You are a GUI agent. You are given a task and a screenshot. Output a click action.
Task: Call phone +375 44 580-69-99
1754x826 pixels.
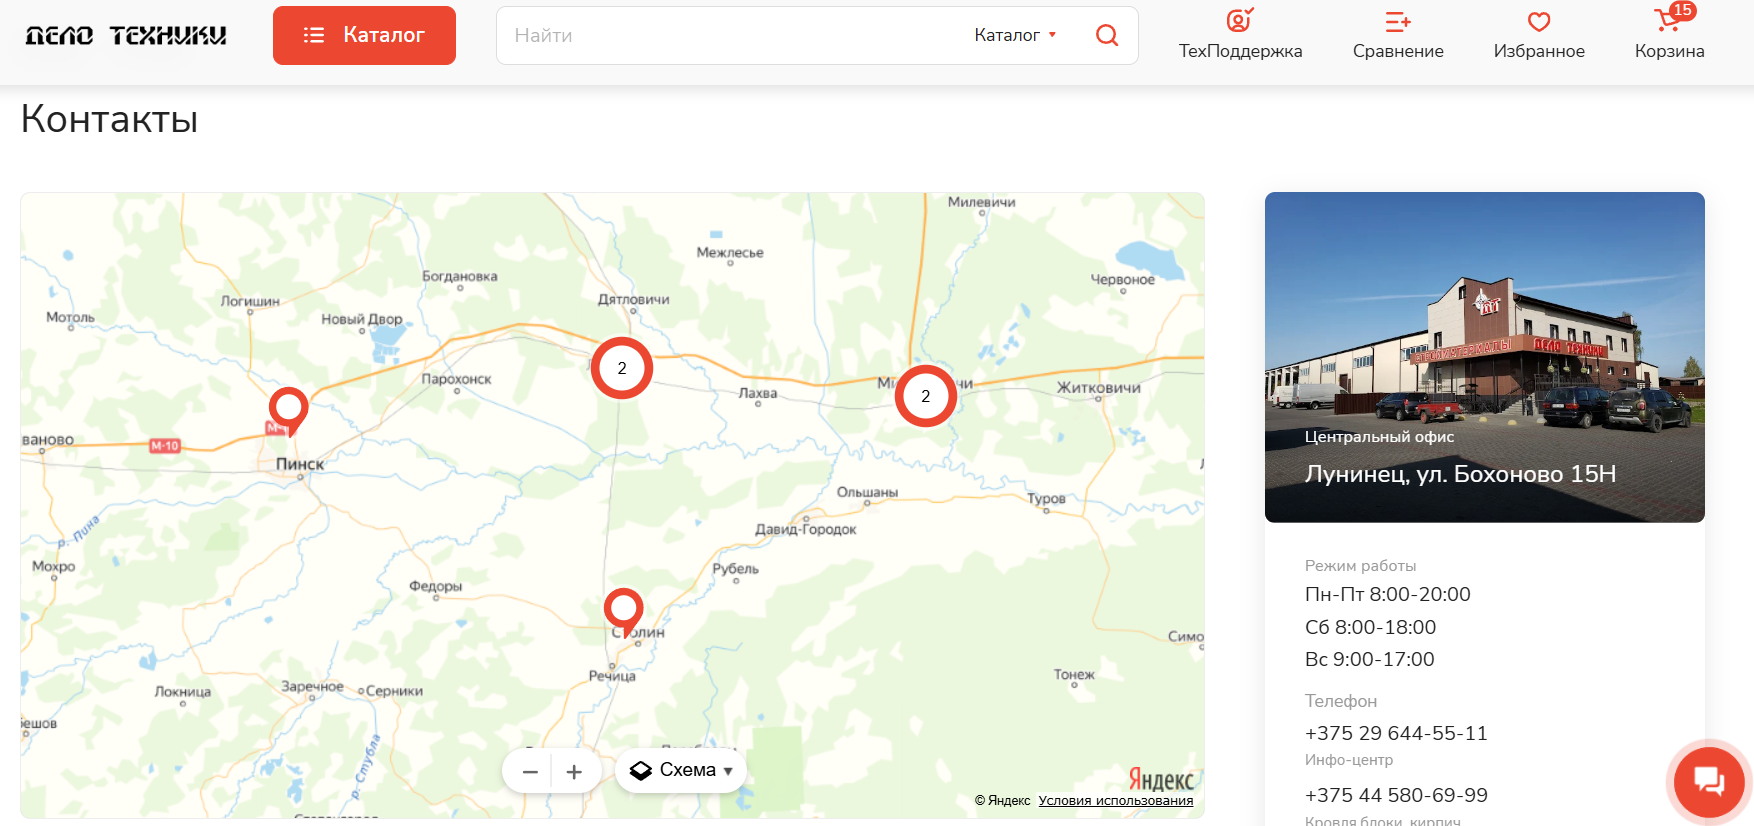tap(1396, 795)
